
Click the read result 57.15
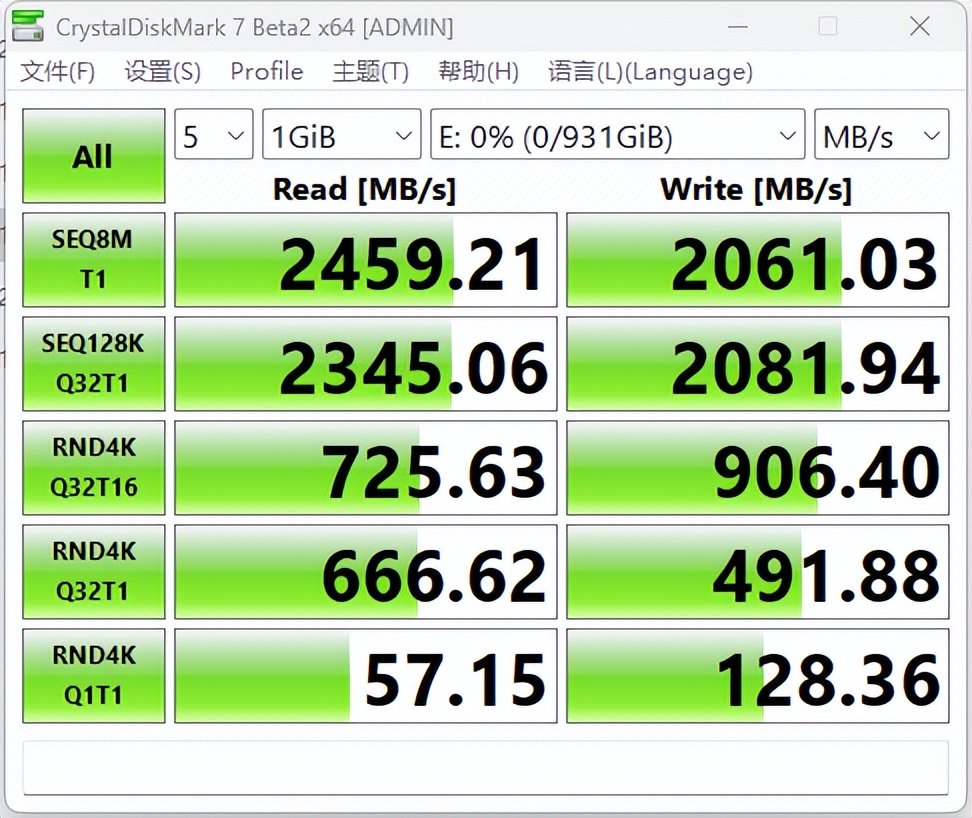click(x=366, y=675)
